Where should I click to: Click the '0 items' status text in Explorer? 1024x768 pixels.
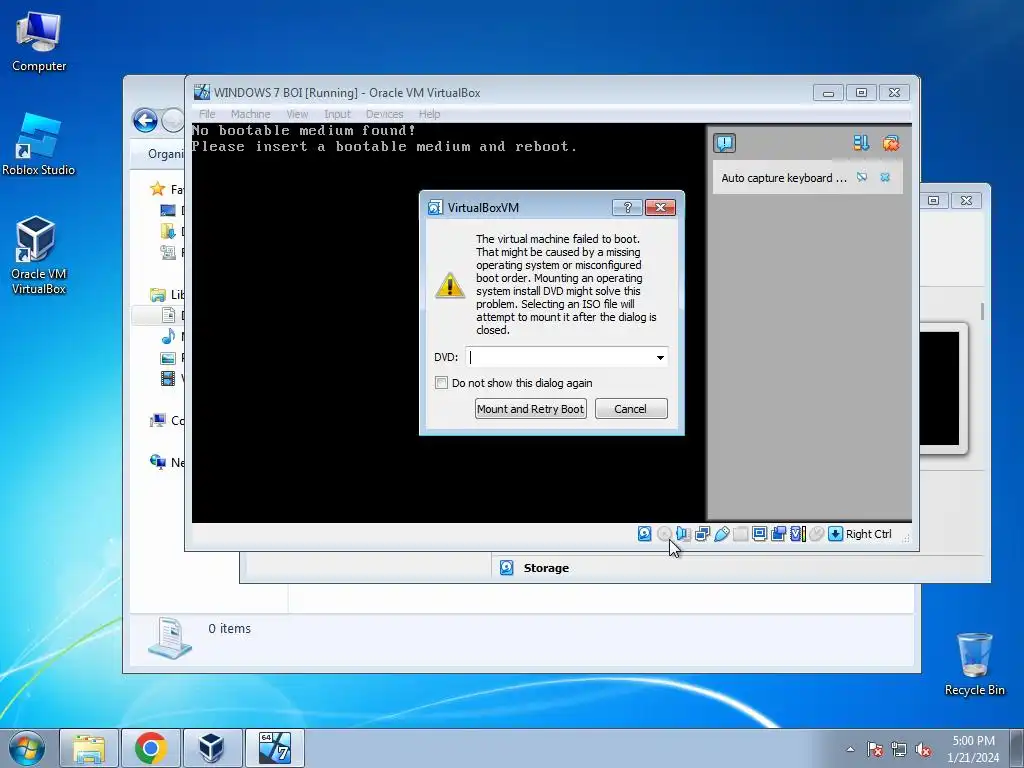pyautogui.click(x=229, y=628)
